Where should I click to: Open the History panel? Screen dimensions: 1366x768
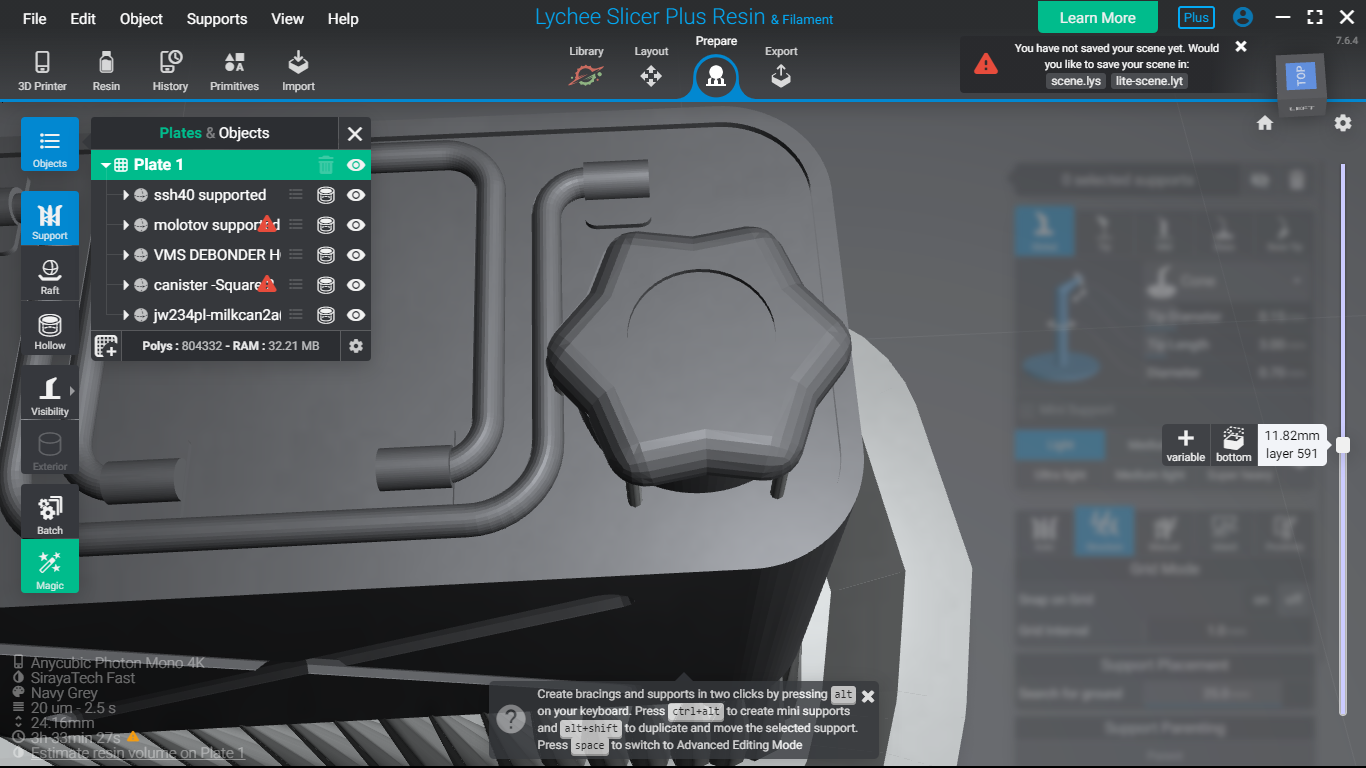[170, 71]
